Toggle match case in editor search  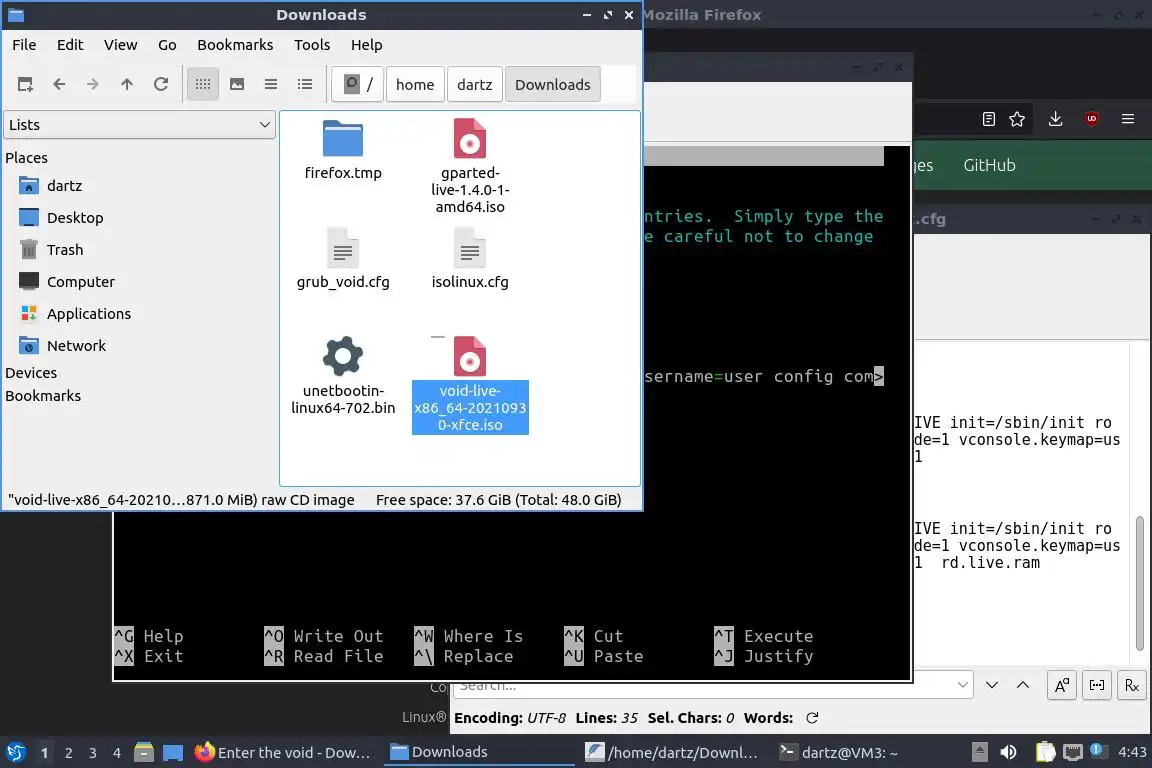(x=1062, y=686)
